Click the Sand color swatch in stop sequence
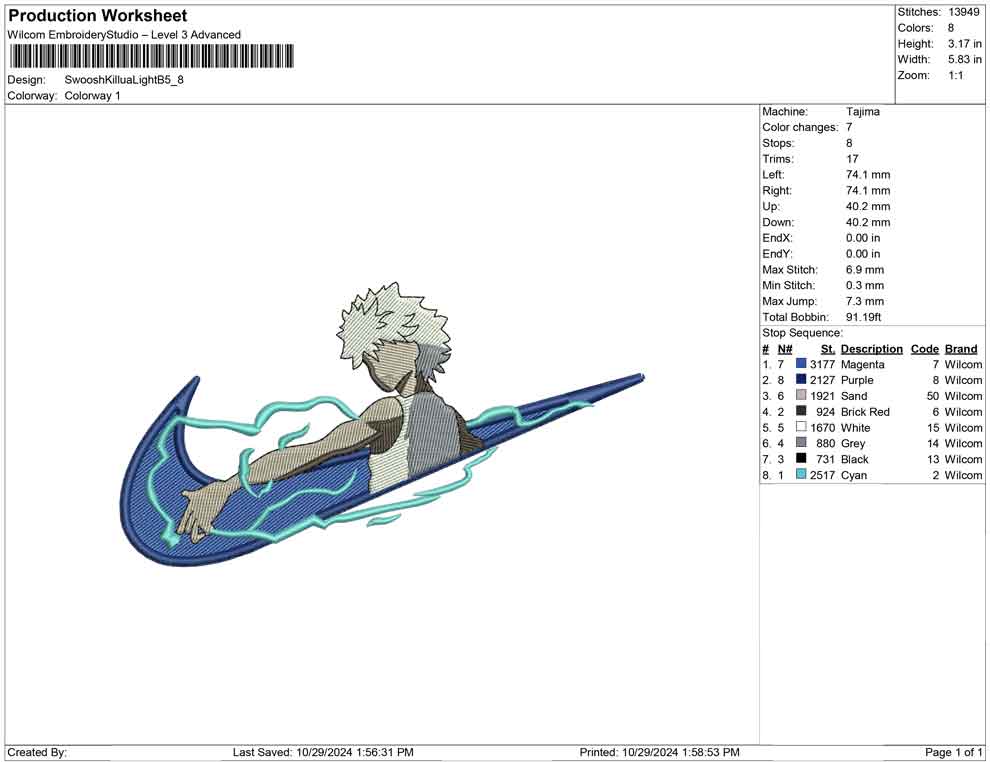The height and width of the screenshot is (762, 990). (x=801, y=395)
